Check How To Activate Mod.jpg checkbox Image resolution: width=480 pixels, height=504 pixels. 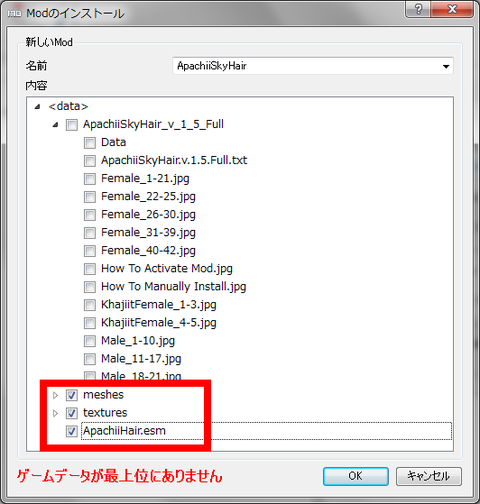(90, 269)
